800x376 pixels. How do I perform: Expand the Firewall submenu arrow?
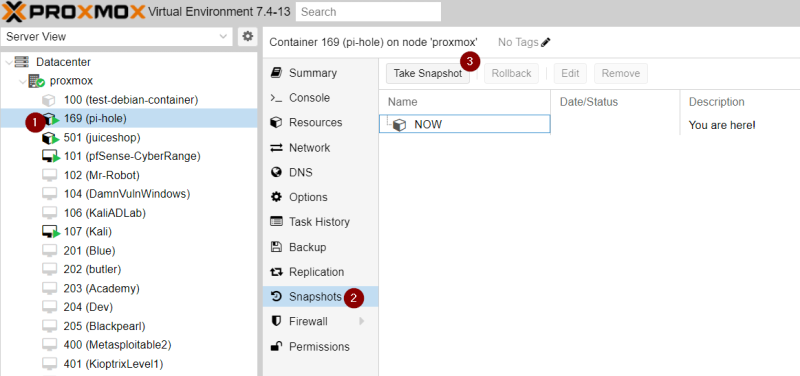[x=362, y=321]
